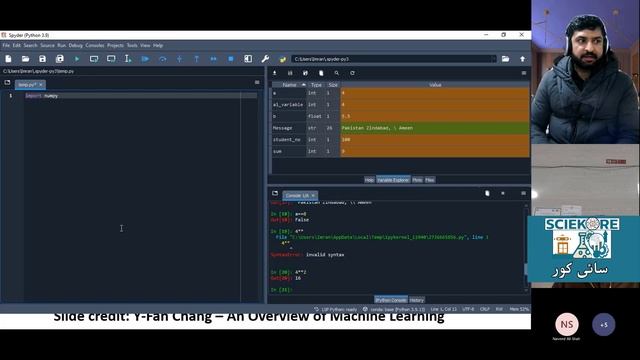This screenshot has width=640, height=360.
Task: Switch to Variable Explorer tab
Action: (393, 180)
